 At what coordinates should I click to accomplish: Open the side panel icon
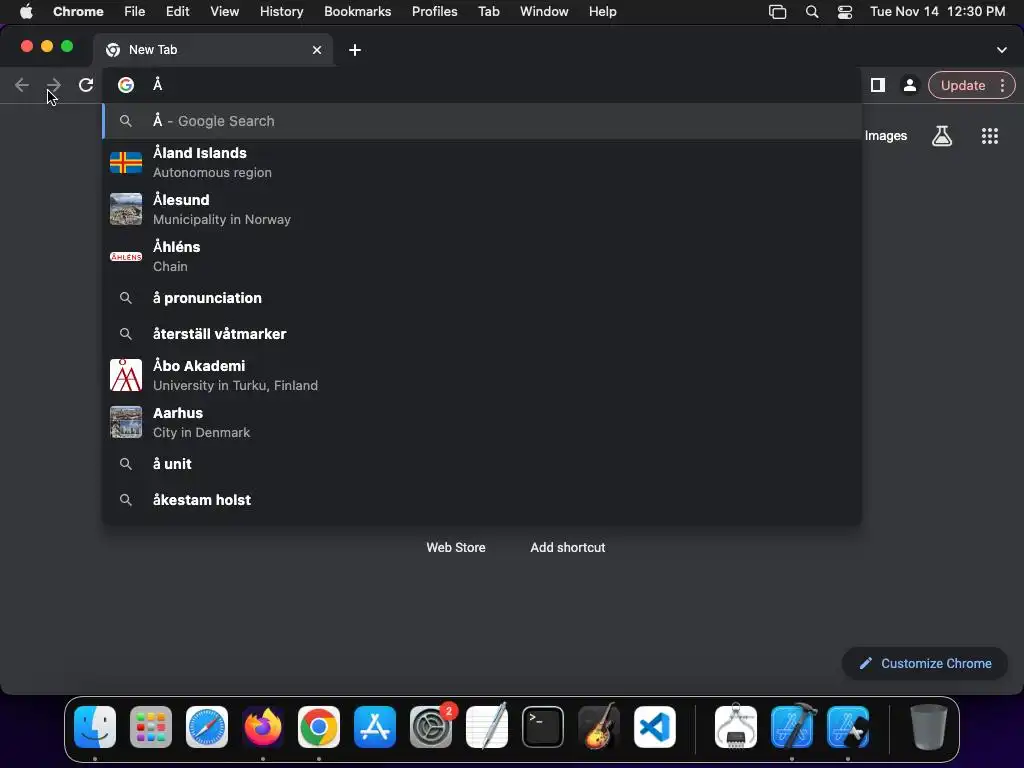point(878,85)
